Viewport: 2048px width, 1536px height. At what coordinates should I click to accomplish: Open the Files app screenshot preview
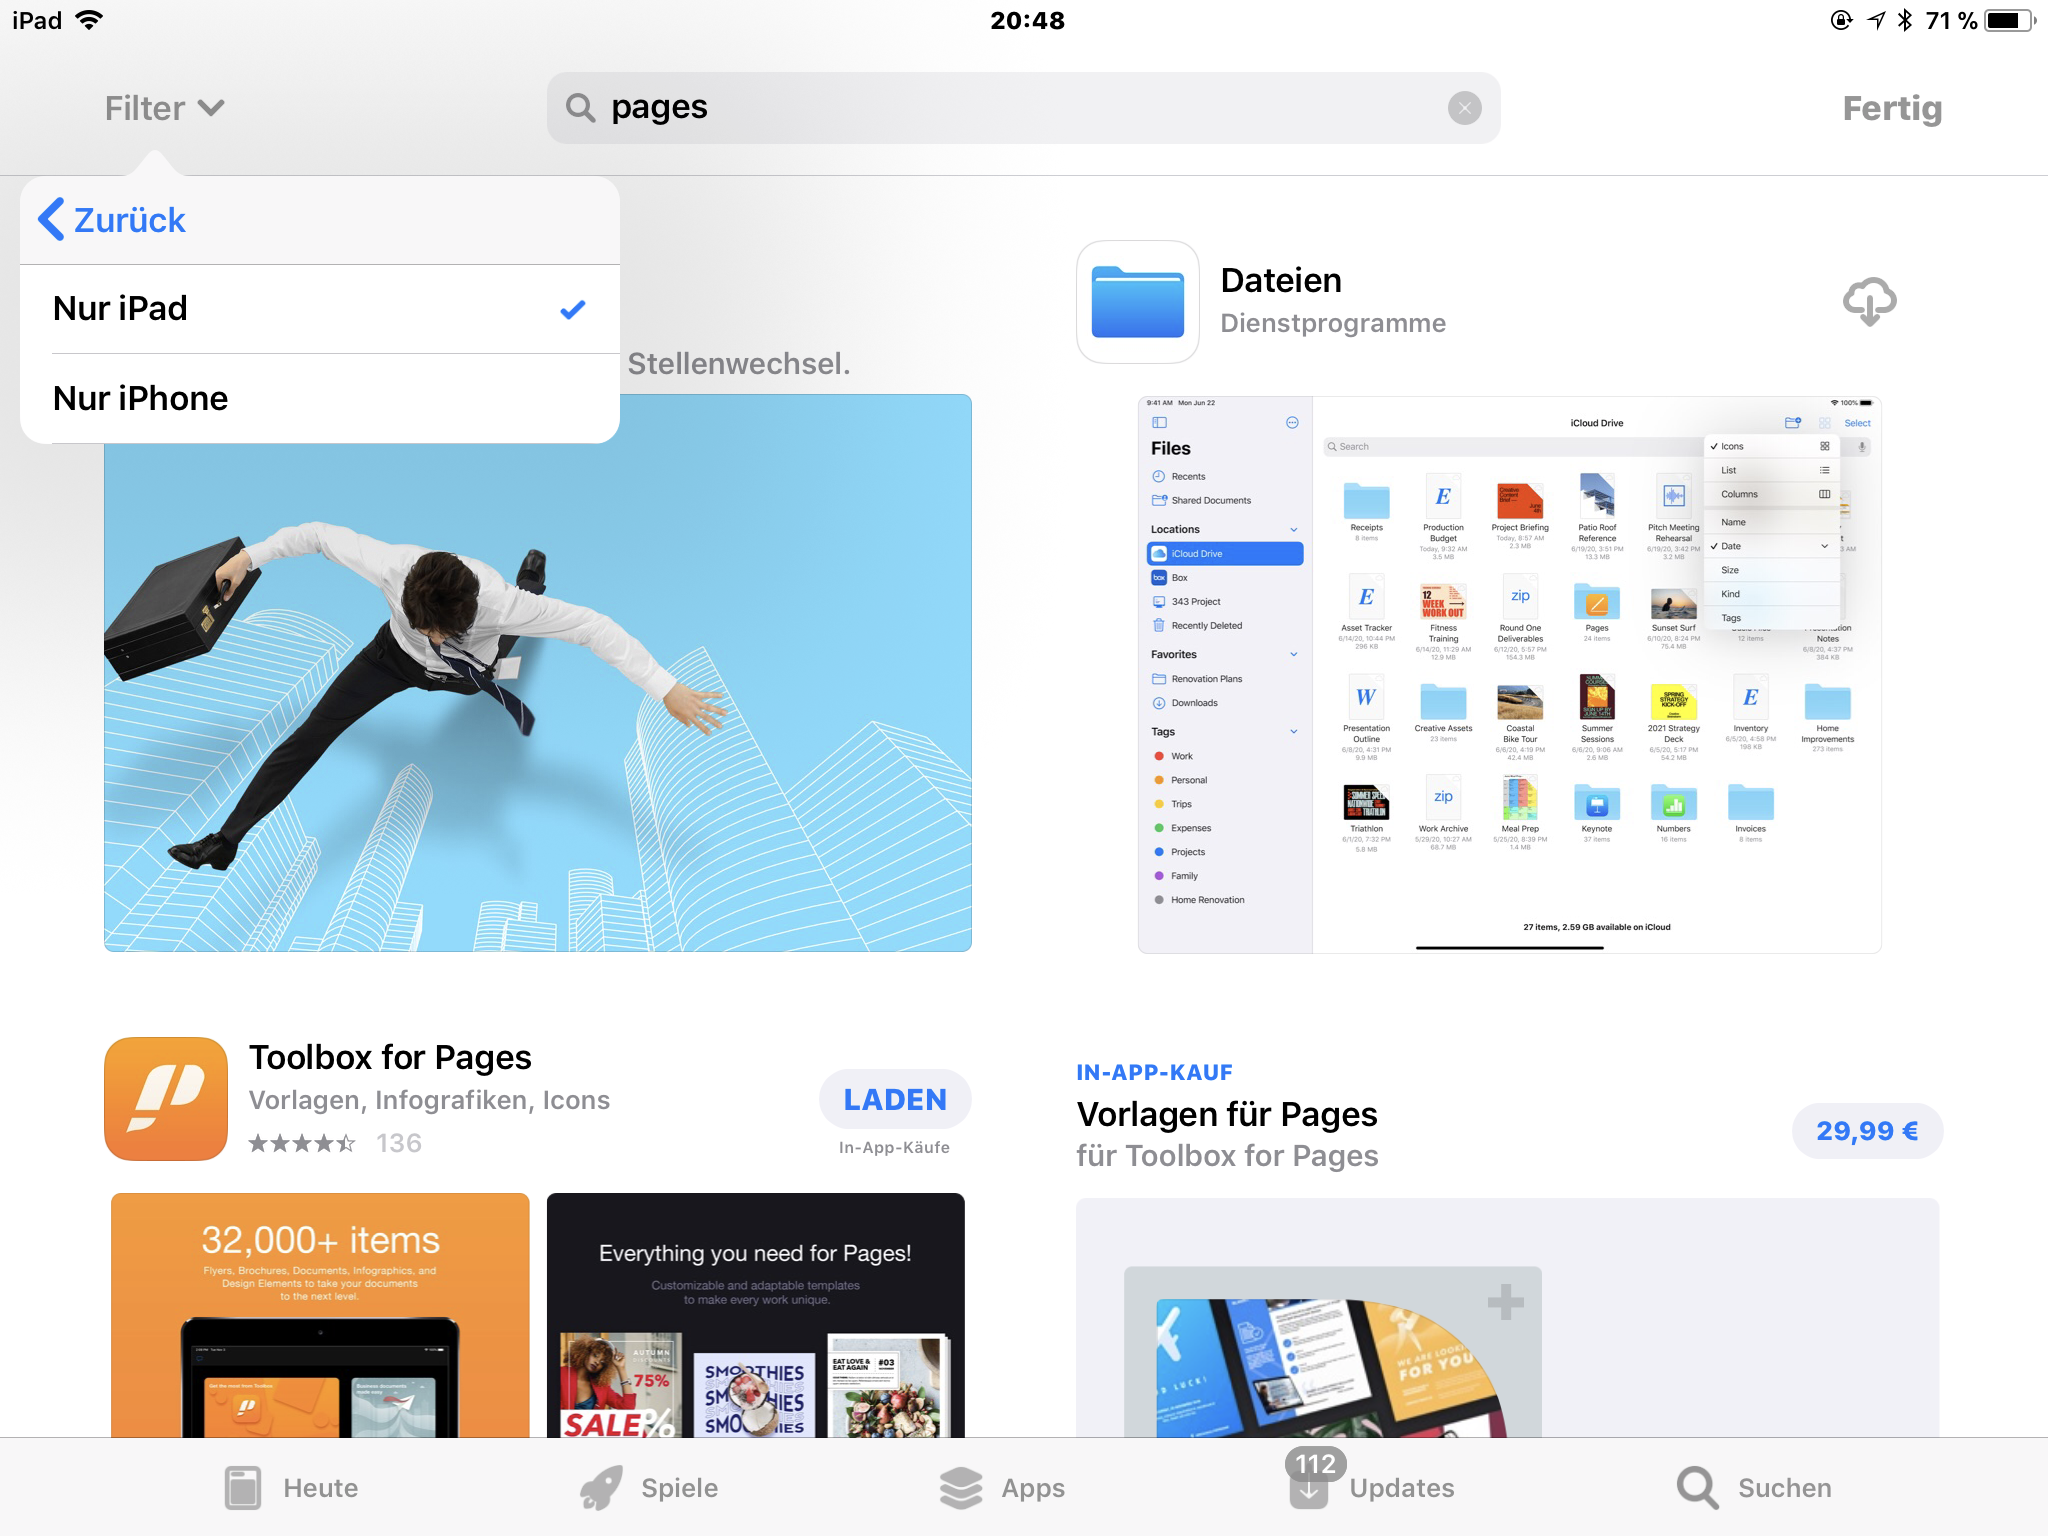(1509, 674)
